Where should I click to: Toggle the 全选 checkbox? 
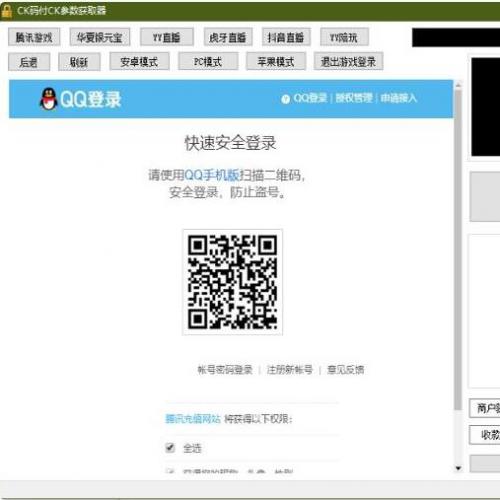pyautogui.click(x=170, y=447)
